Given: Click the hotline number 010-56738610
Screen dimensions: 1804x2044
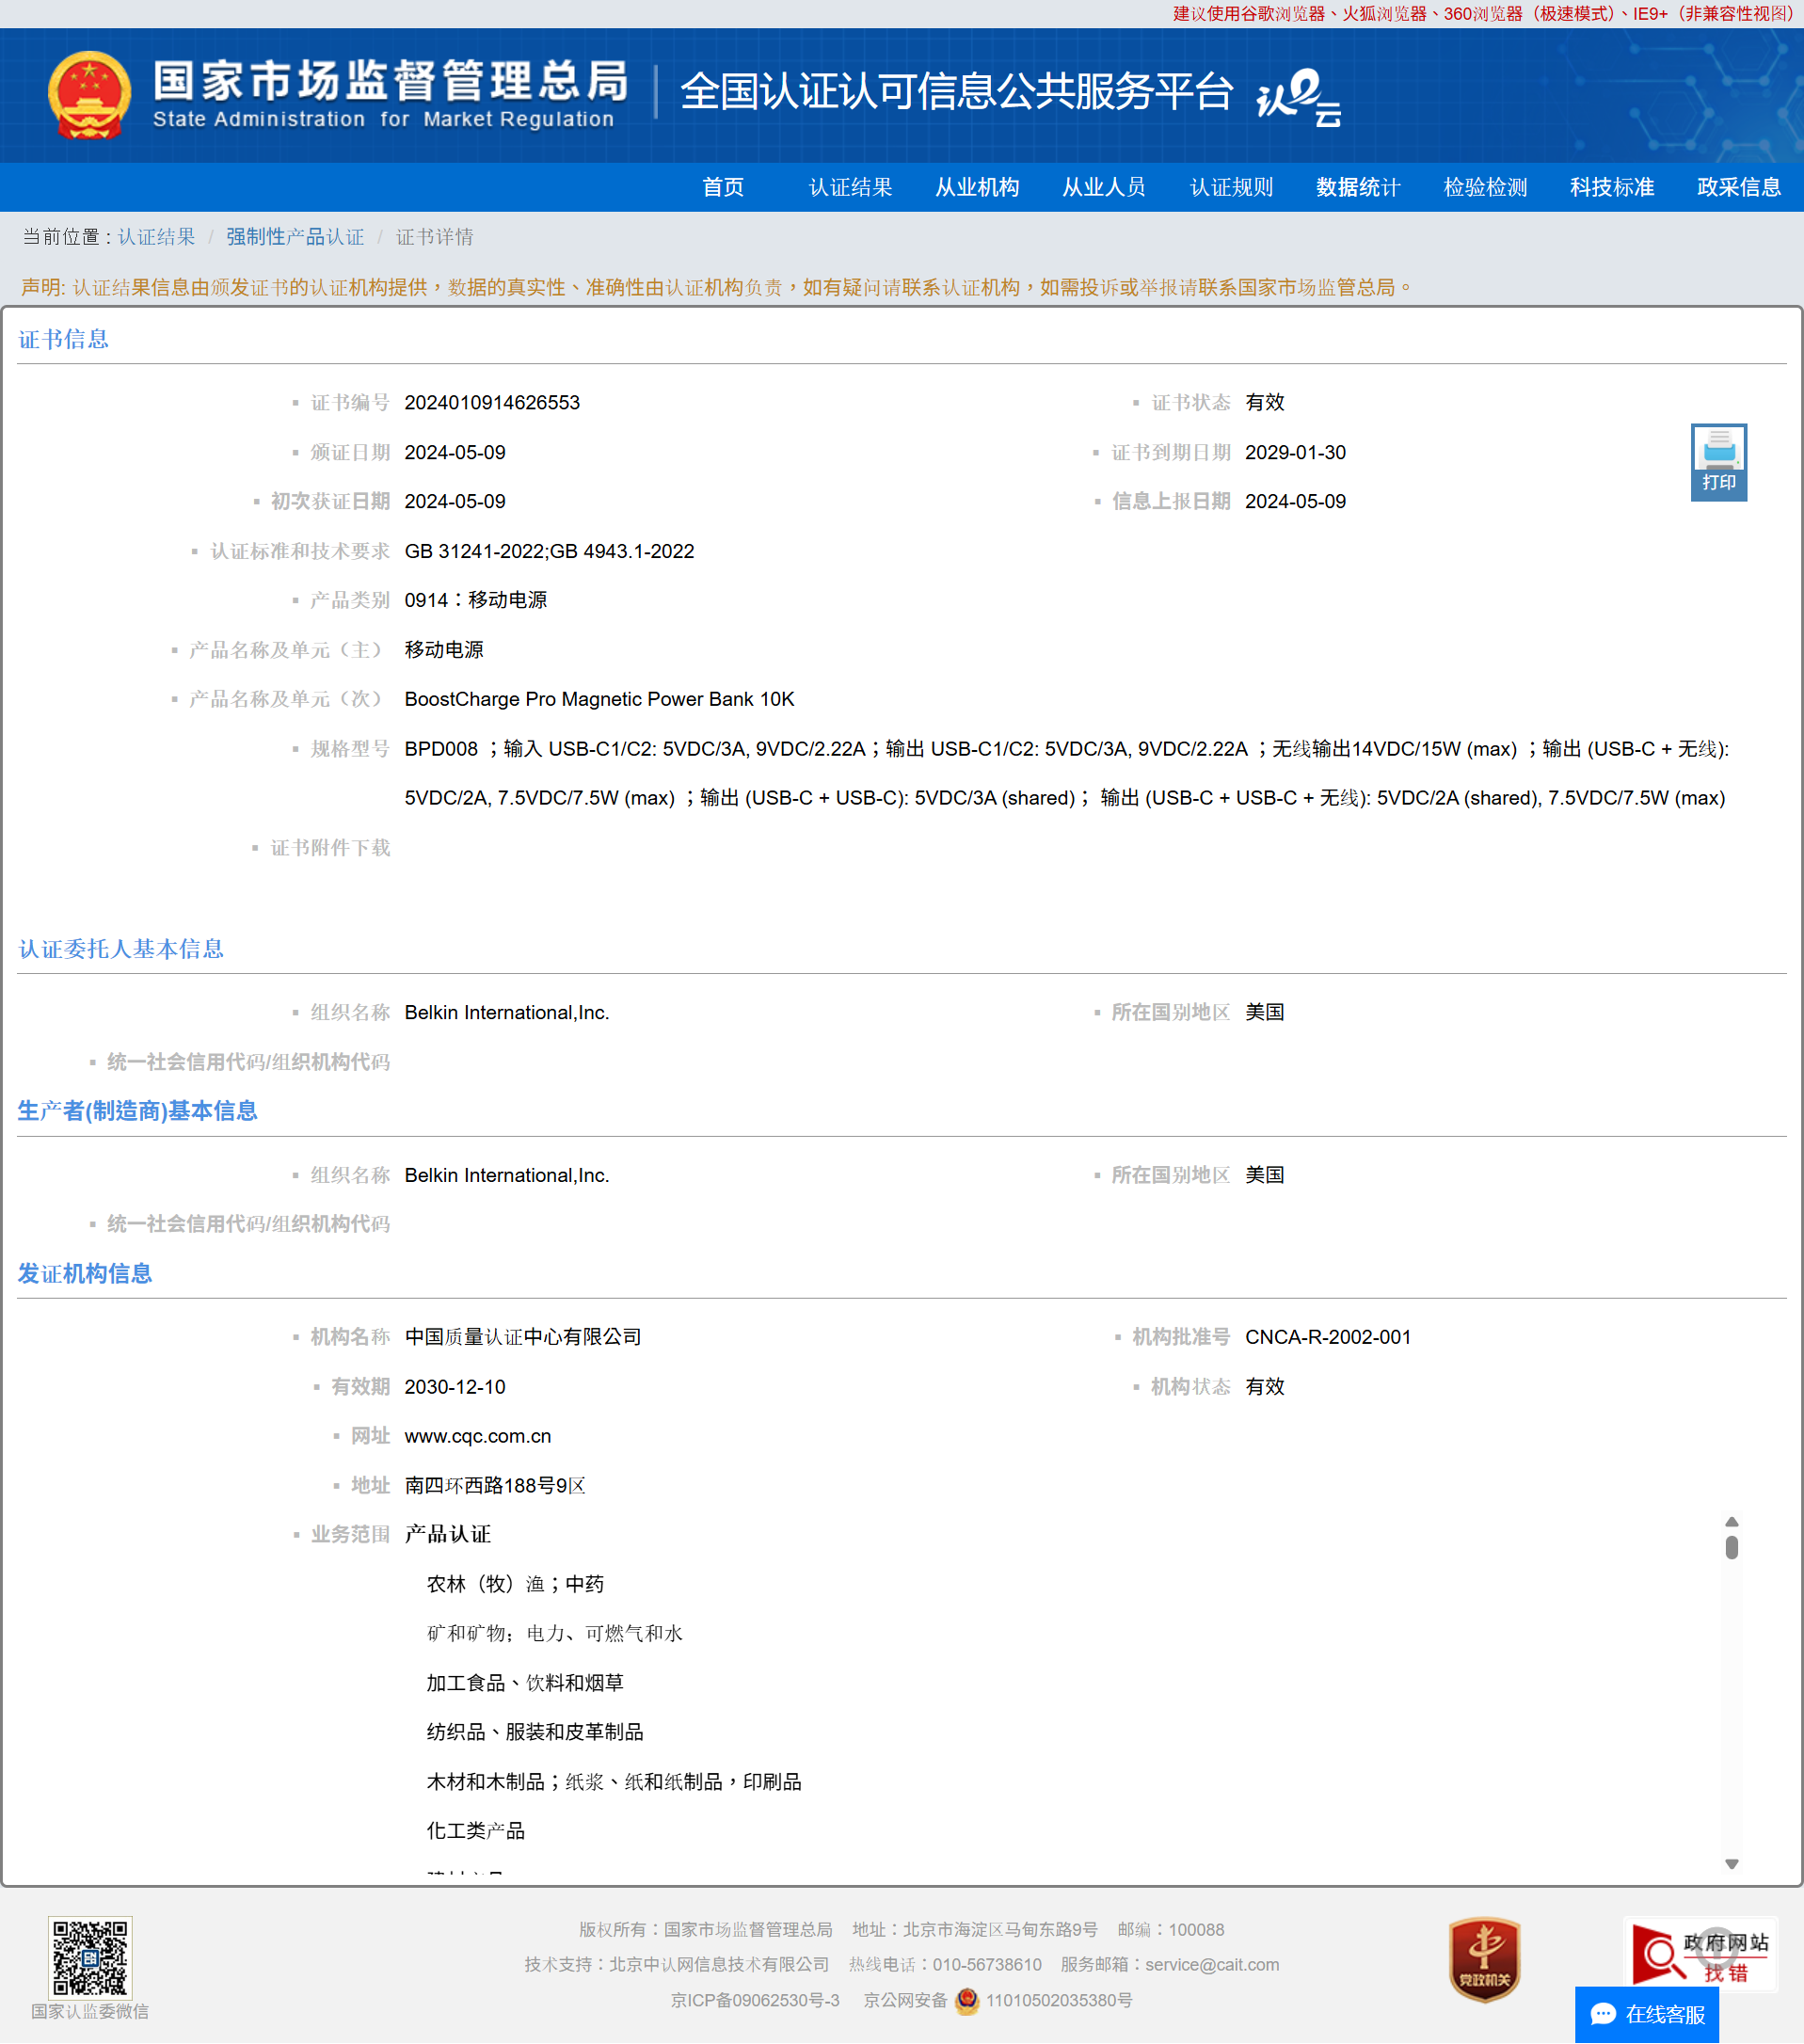Looking at the screenshot, I should click(987, 1964).
